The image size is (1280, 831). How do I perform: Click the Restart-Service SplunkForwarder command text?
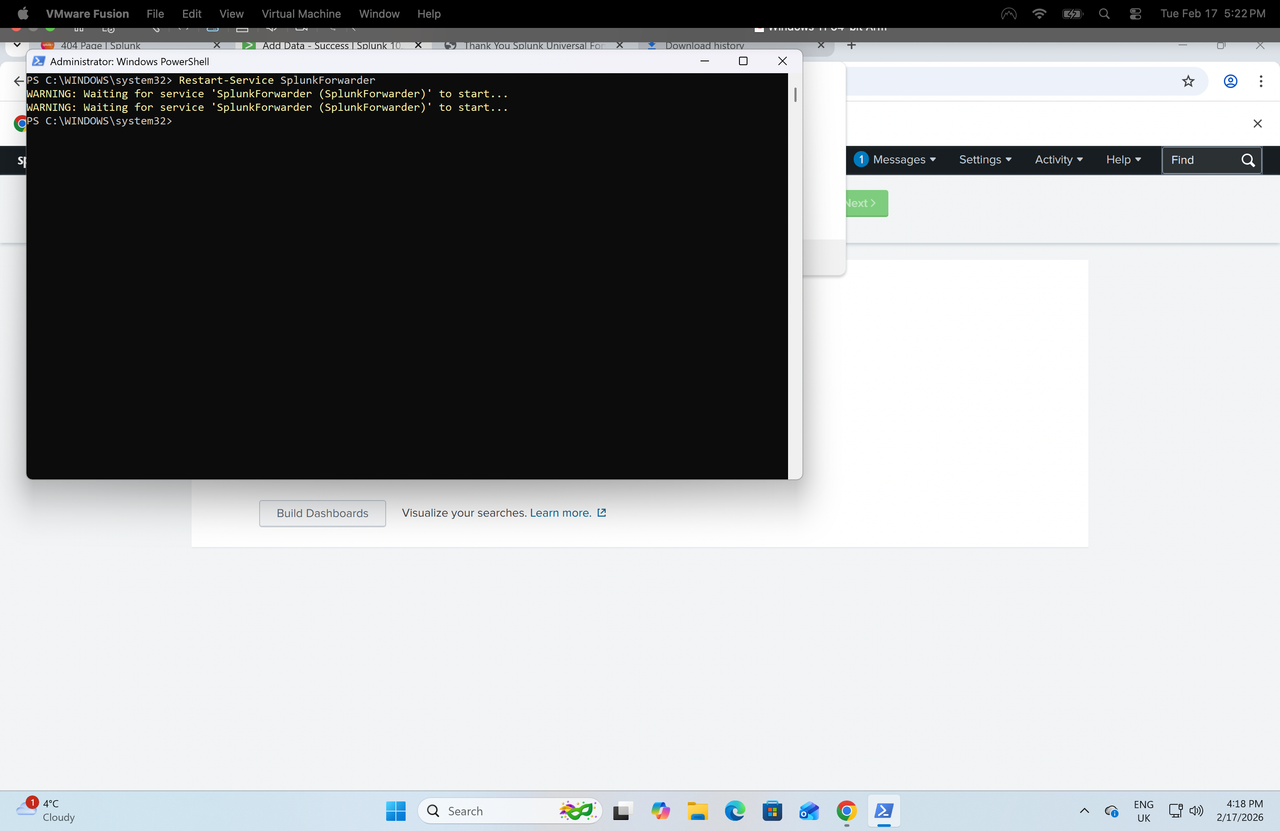pos(277,80)
